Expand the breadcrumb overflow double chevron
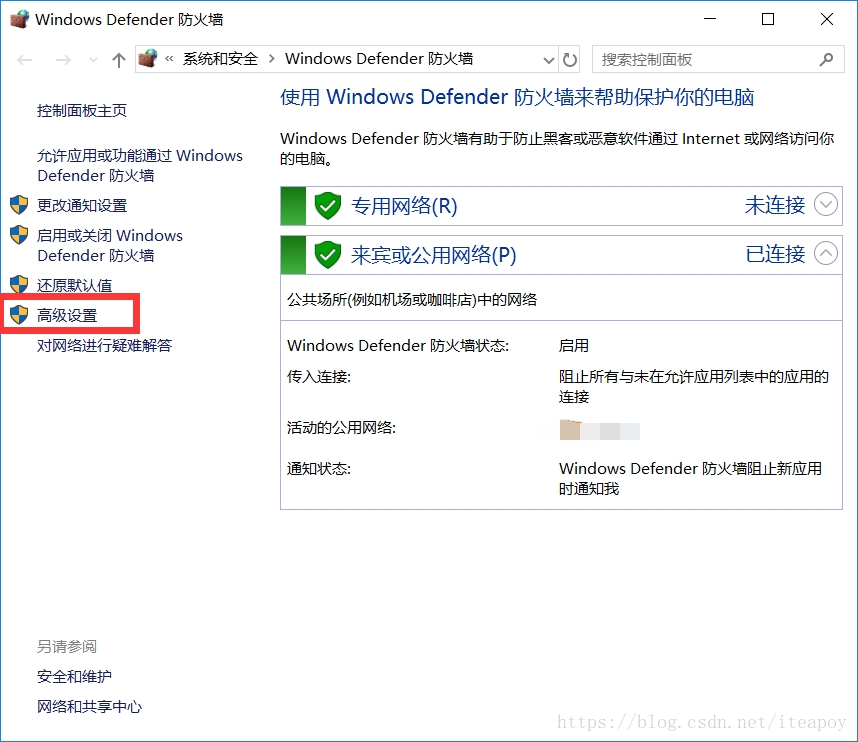The image size is (858, 742). [x=169, y=59]
